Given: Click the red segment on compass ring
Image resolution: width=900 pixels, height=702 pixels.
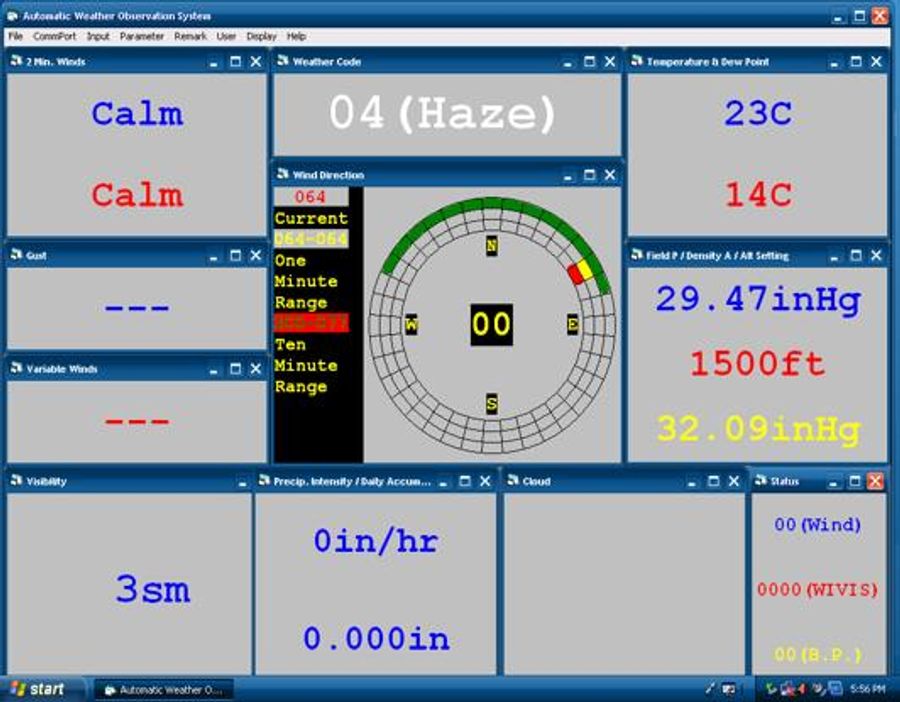Looking at the screenshot, I should click(x=575, y=274).
